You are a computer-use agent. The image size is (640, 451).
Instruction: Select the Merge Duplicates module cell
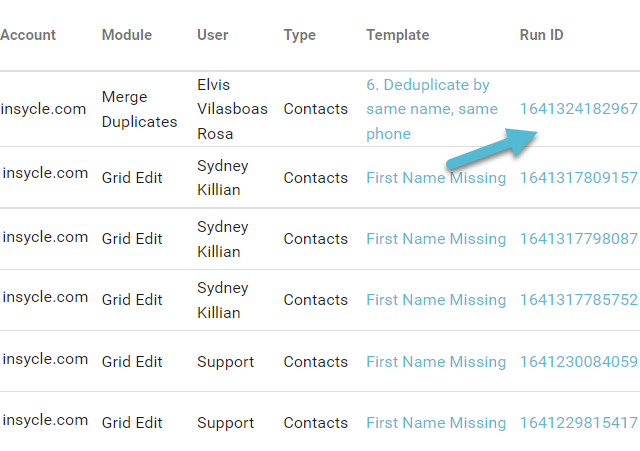click(x=139, y=109)
